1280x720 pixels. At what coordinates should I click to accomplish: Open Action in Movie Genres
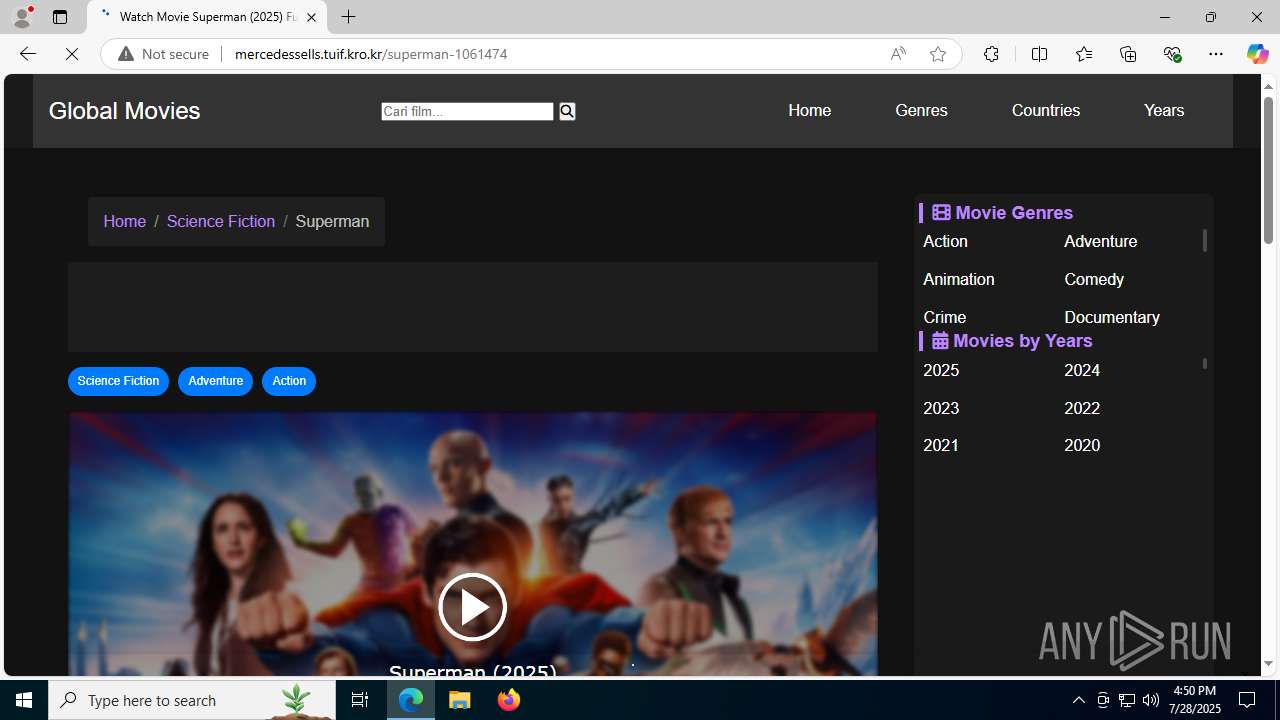click(945, 241)
